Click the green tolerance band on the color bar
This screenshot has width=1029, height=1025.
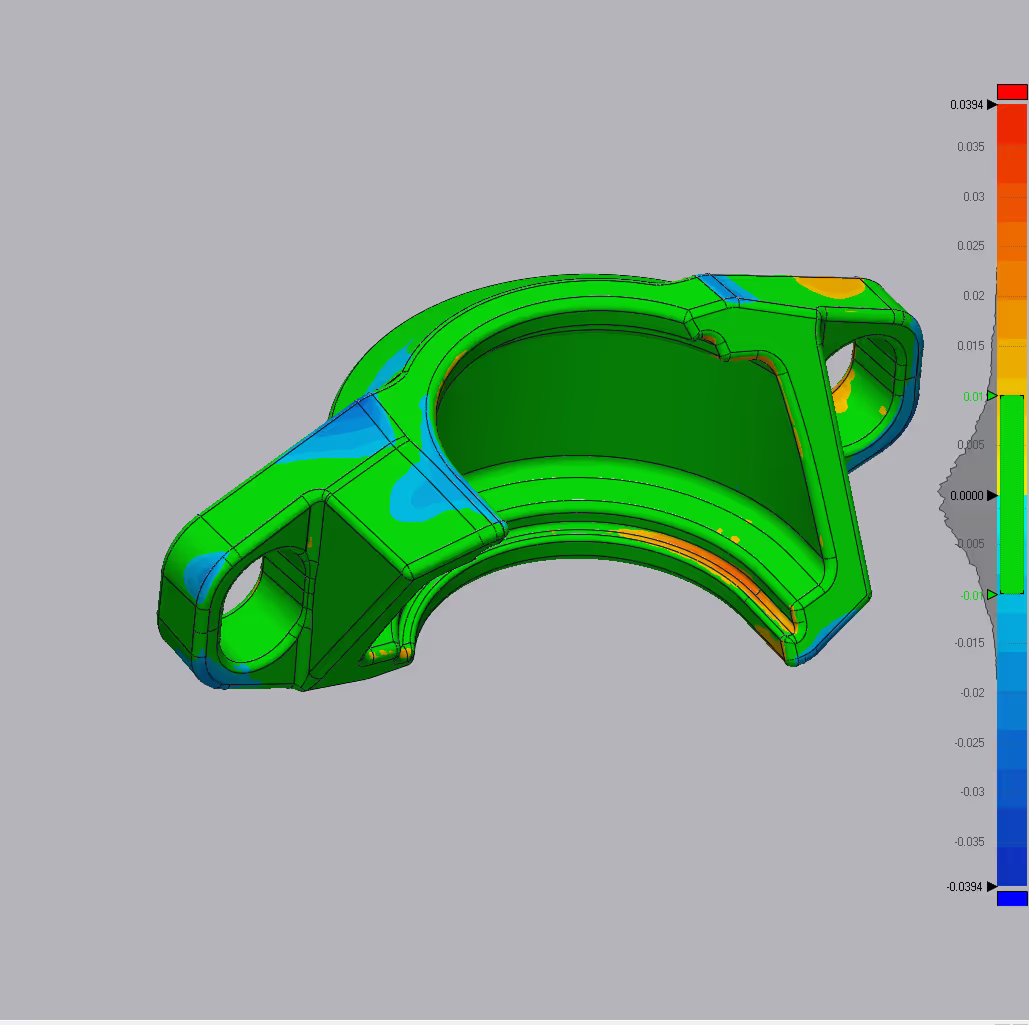tap(1012, 495)
